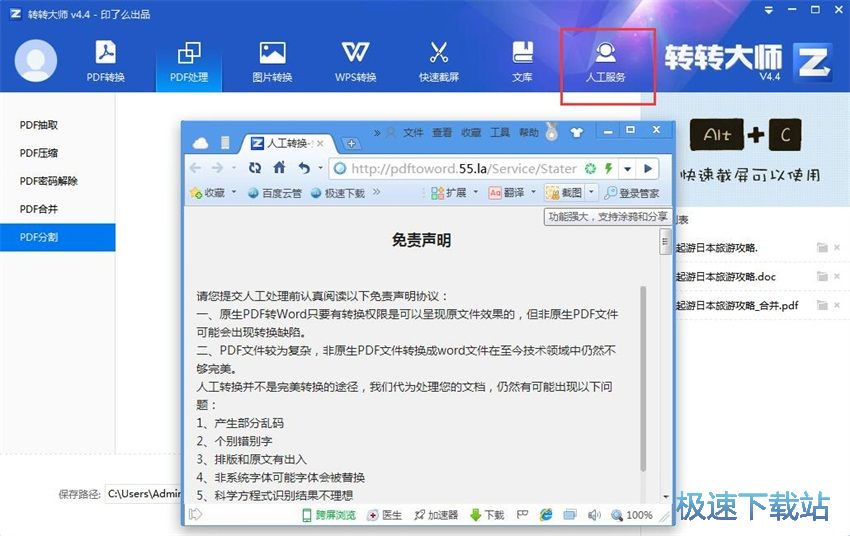Click the browser undo closed-tab arrow

tap(304, 168)
